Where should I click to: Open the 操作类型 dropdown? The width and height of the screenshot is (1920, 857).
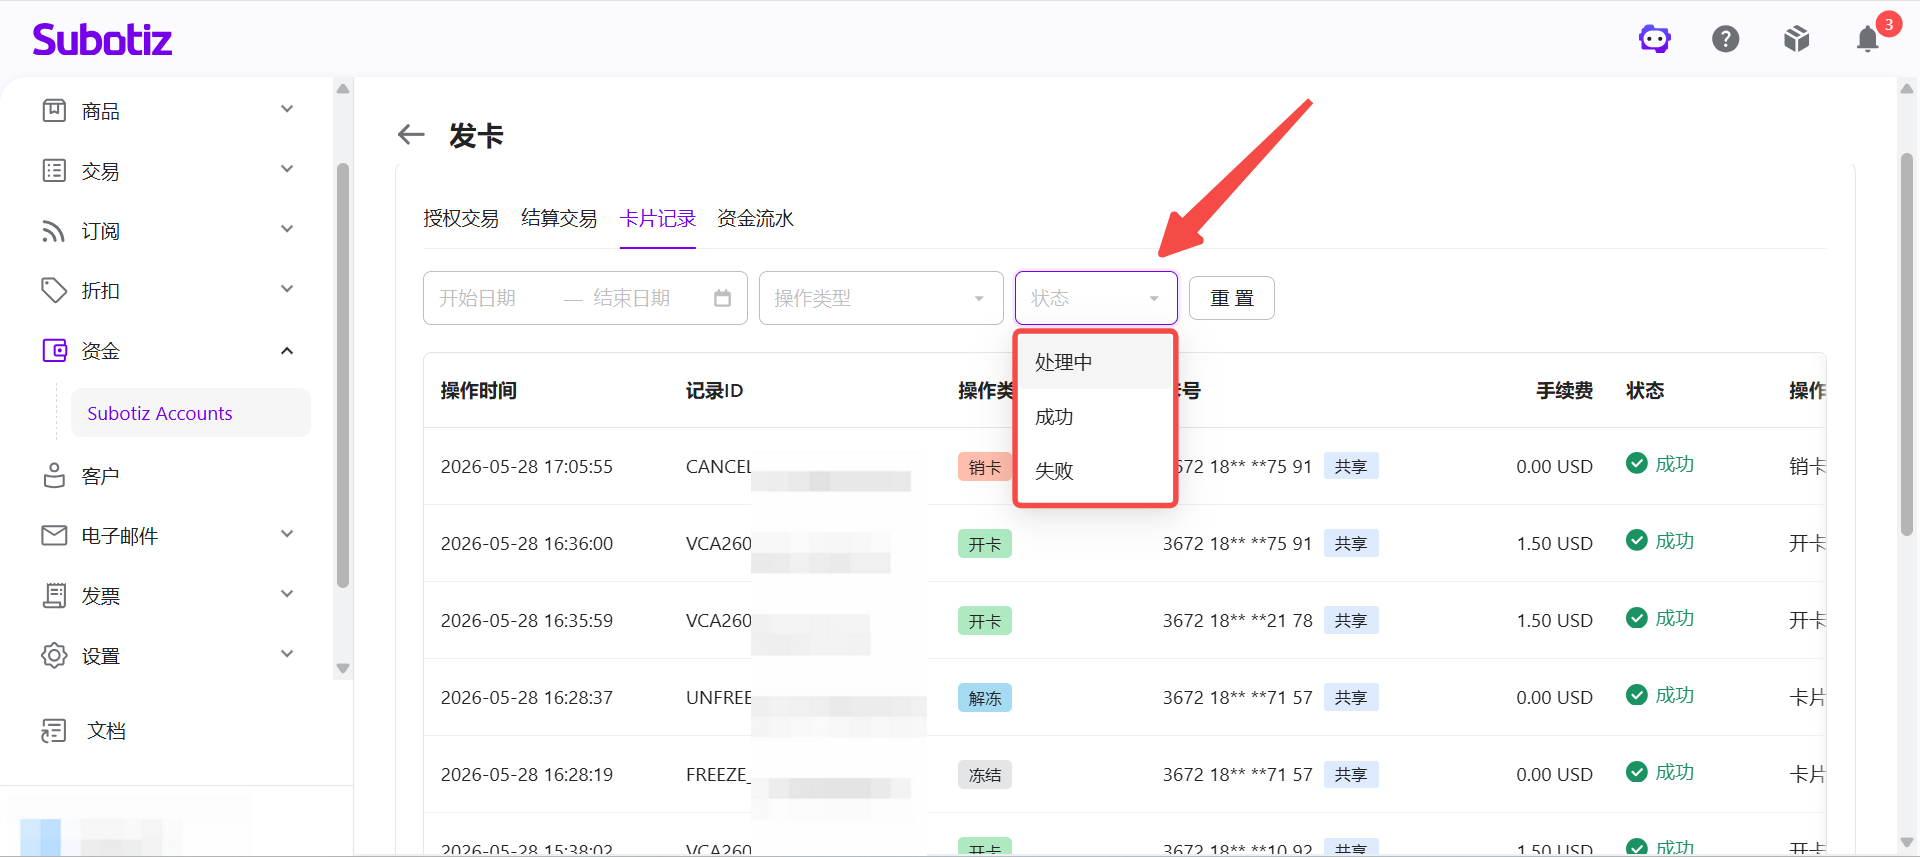coord(881,298)
